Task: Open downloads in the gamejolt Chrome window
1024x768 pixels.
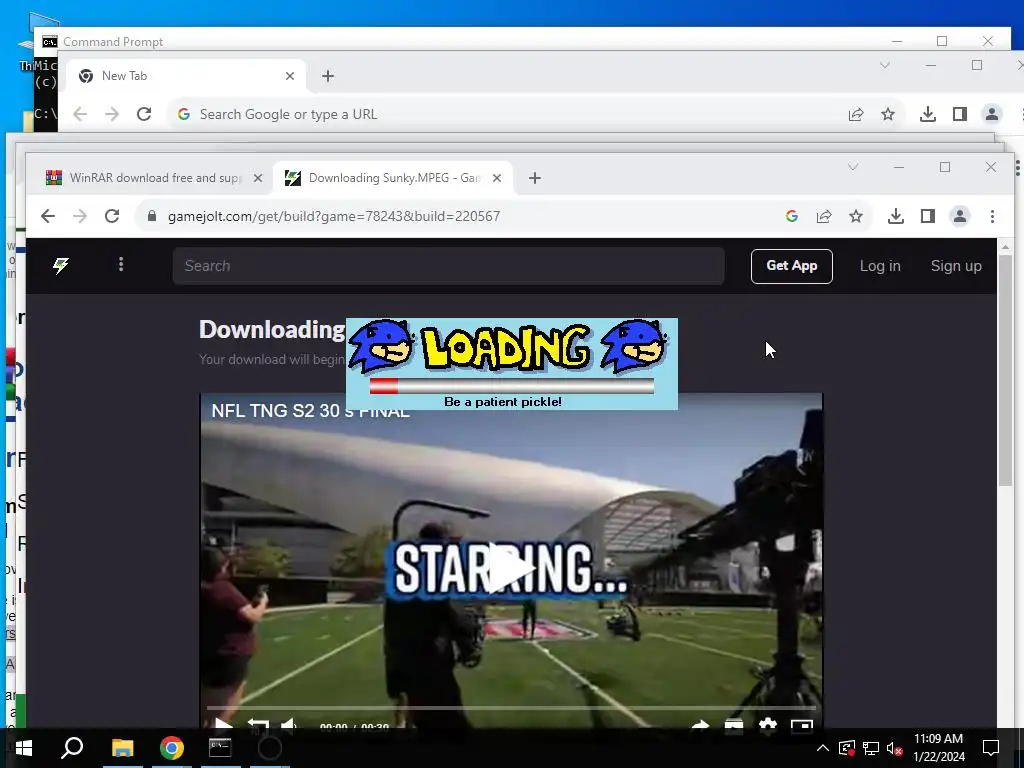Action: (896, 216)
